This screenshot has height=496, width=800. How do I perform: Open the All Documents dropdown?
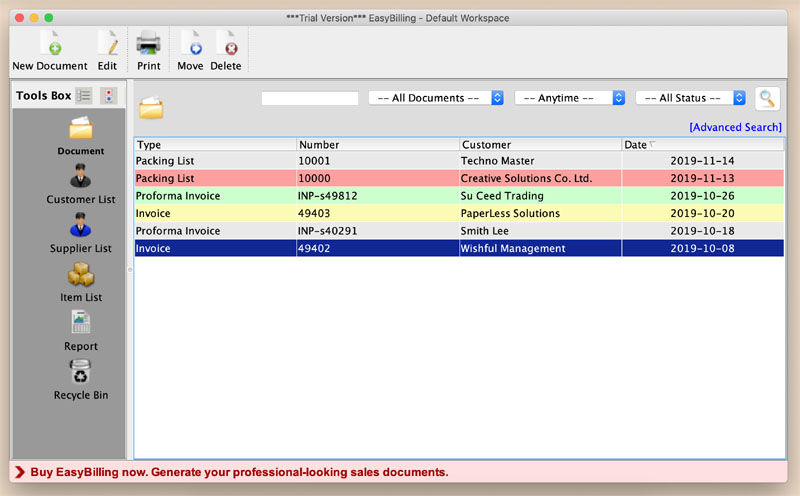click(436, 98)
